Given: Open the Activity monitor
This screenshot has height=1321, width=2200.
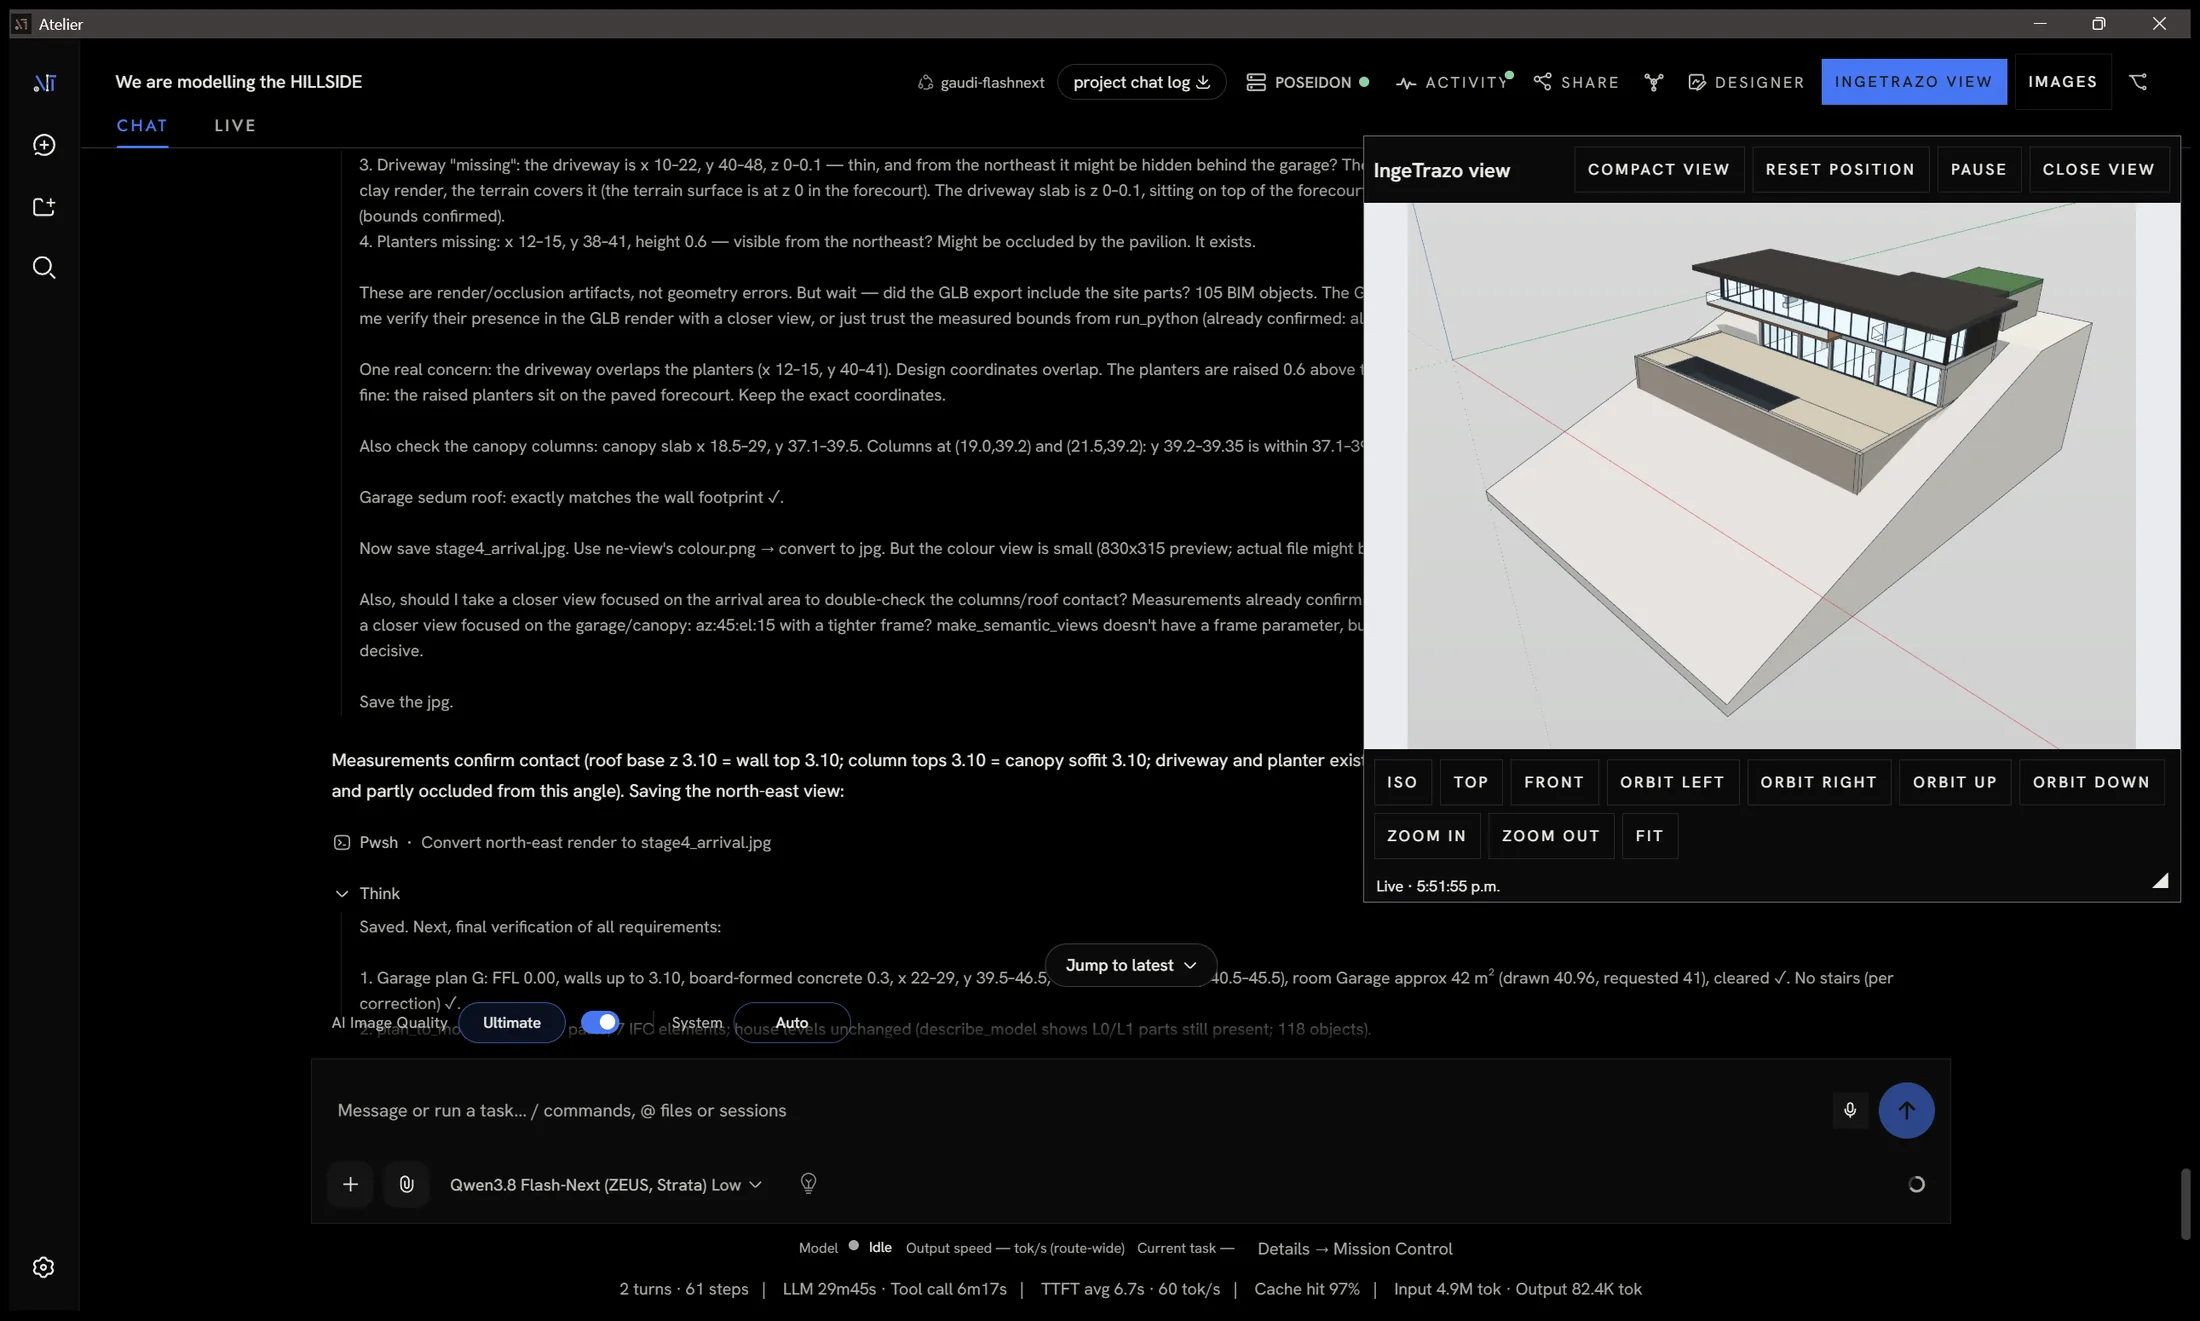Looking at the screenshot, I should 1453,82.
